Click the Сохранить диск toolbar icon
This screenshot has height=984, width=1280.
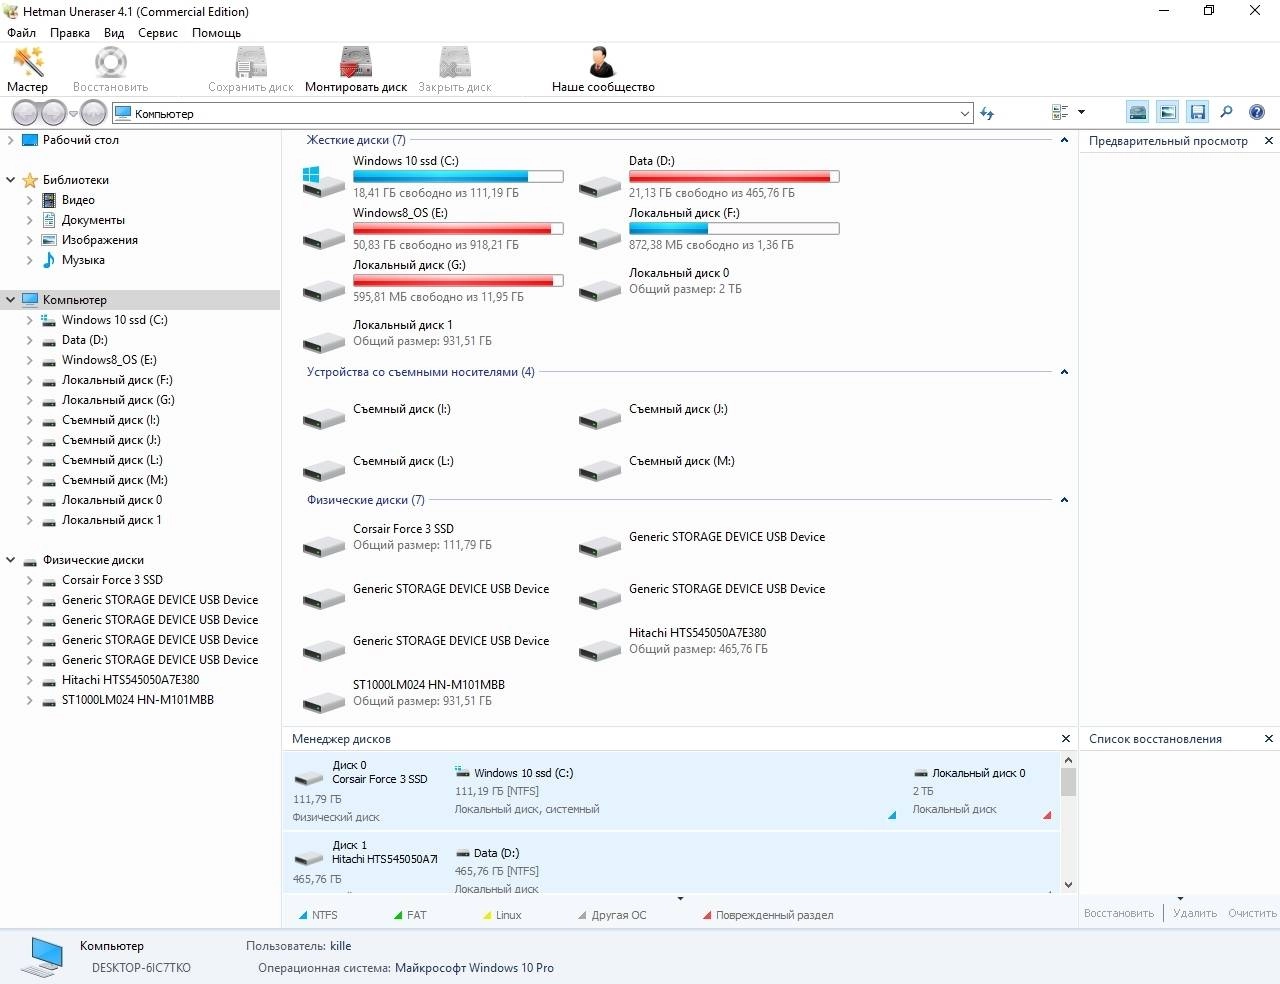coord(251,69)
